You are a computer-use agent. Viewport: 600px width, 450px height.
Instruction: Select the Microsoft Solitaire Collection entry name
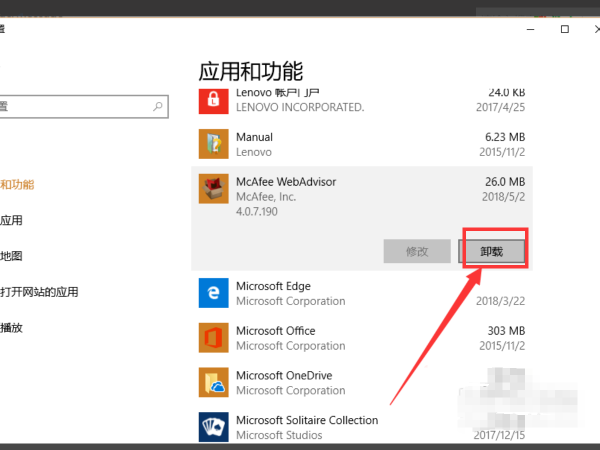[x=307, y=420]
